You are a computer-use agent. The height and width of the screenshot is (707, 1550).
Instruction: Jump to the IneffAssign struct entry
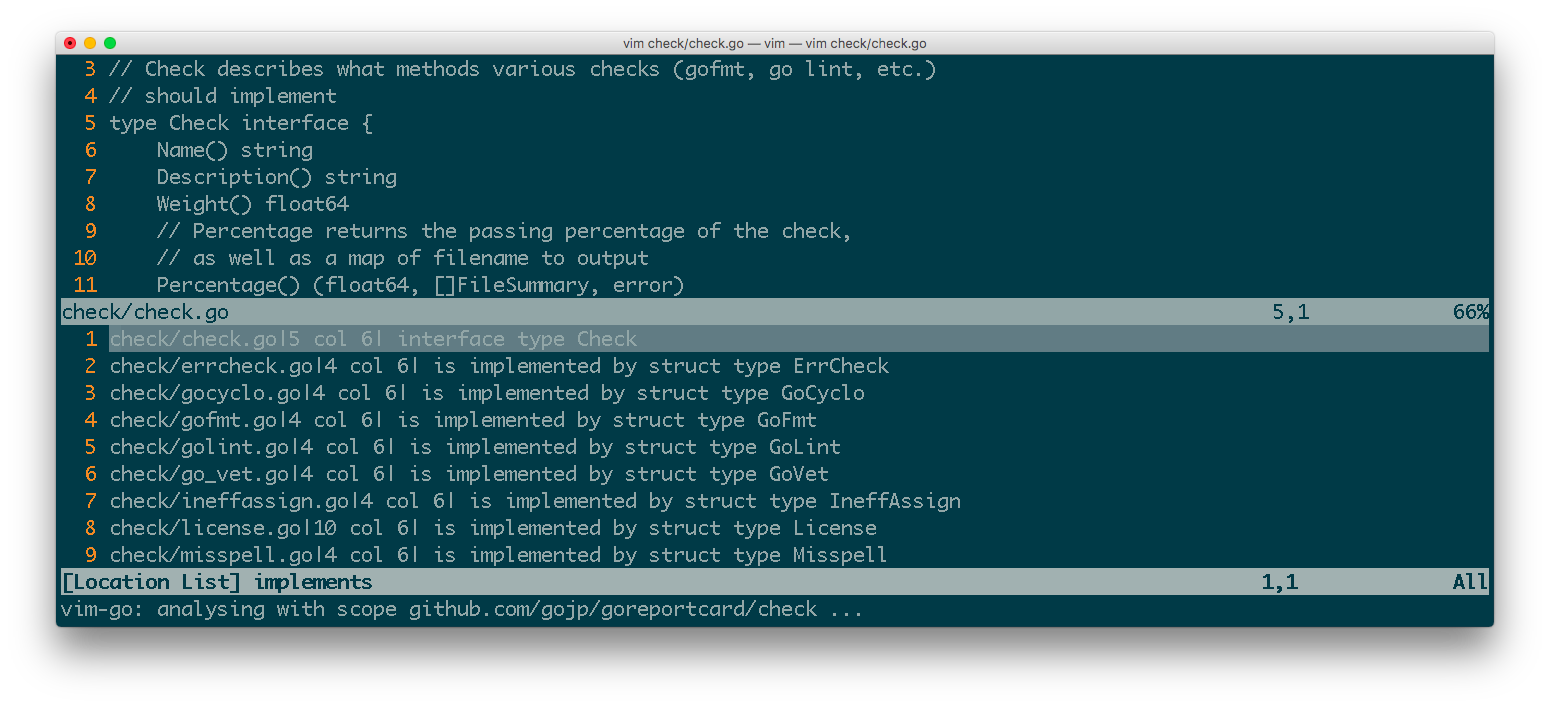coord(535,501)
